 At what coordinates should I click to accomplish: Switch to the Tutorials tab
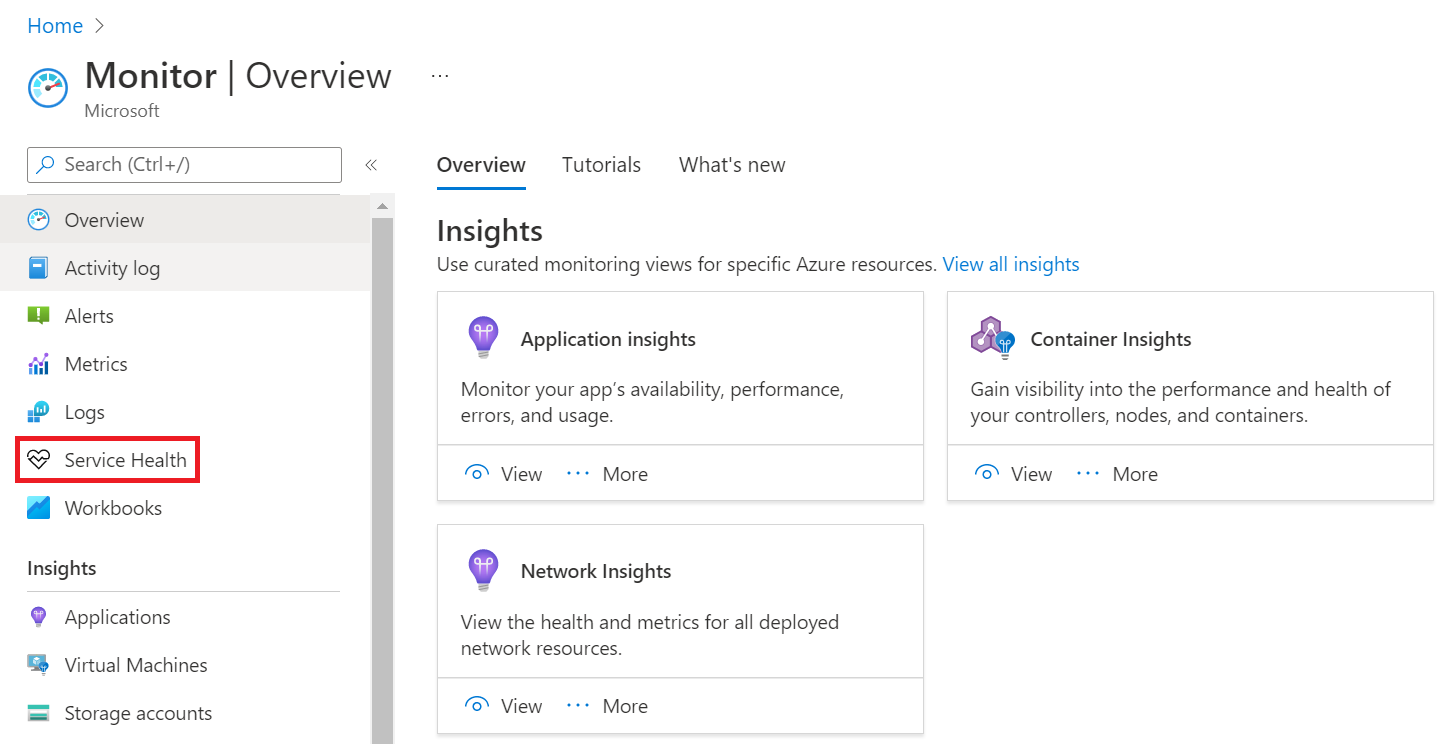[601, 165]
